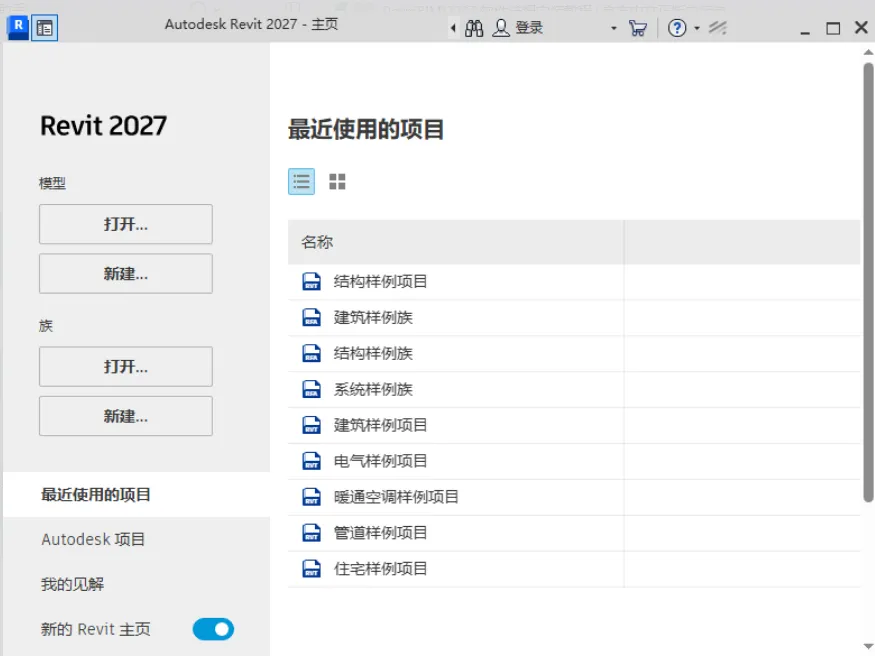Turn off the 新的 Revit 主页 switch
Image resolution: width=875 pixels, height=656 pixels.
coord(213,629)
